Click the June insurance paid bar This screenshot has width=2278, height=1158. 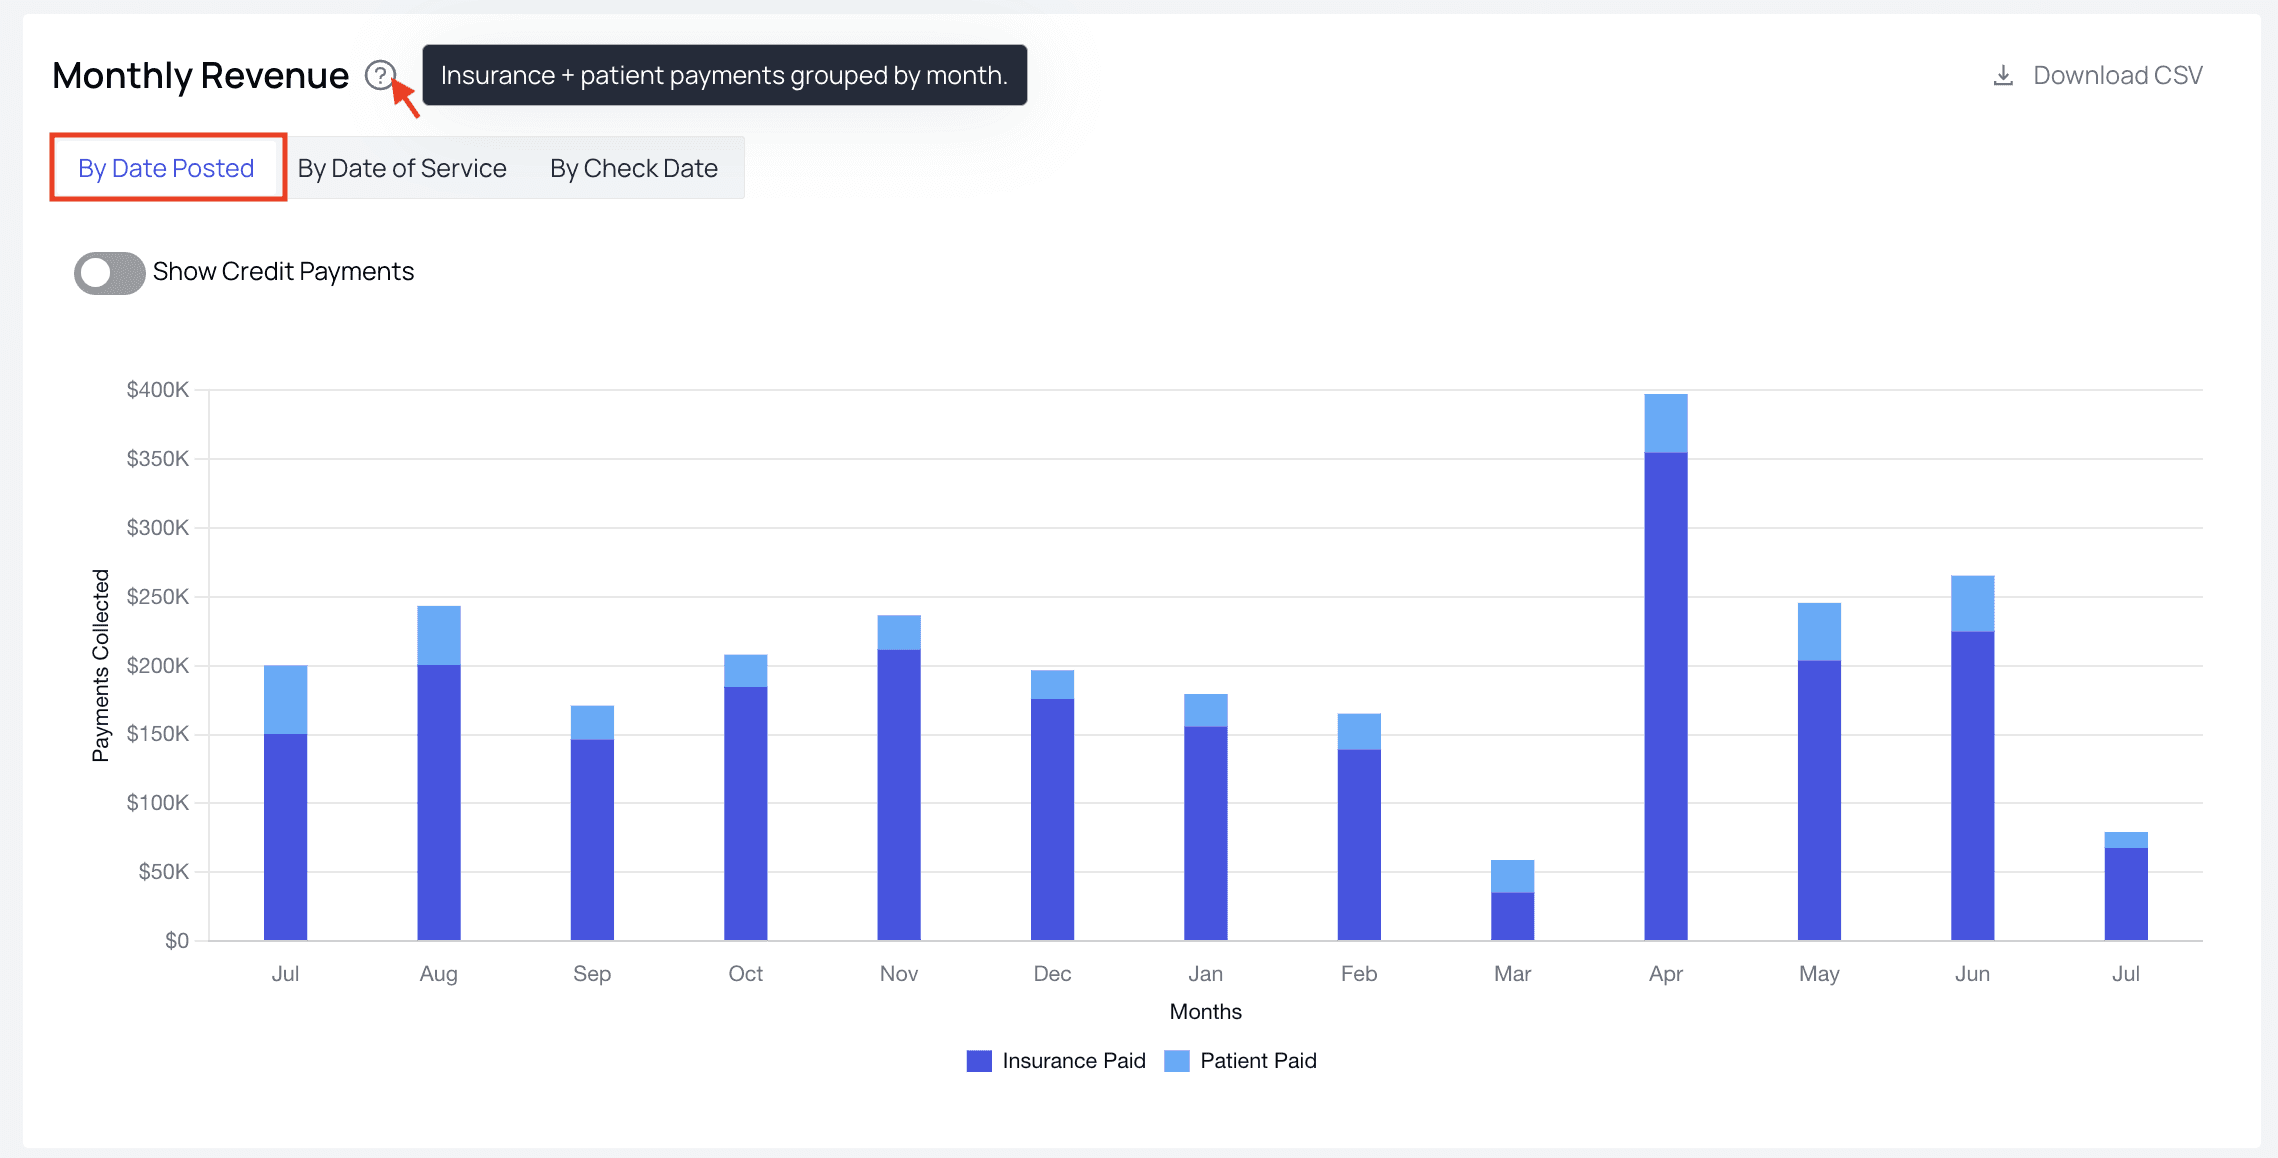(x=1972, y=785)
